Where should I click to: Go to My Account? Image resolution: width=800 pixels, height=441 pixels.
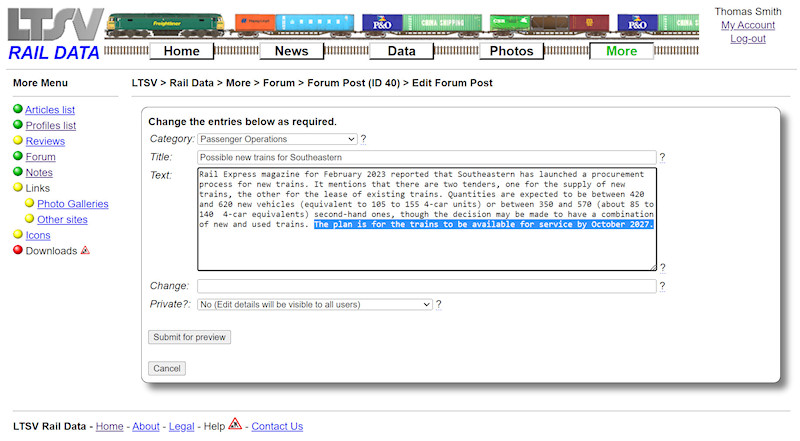point(748,25)
